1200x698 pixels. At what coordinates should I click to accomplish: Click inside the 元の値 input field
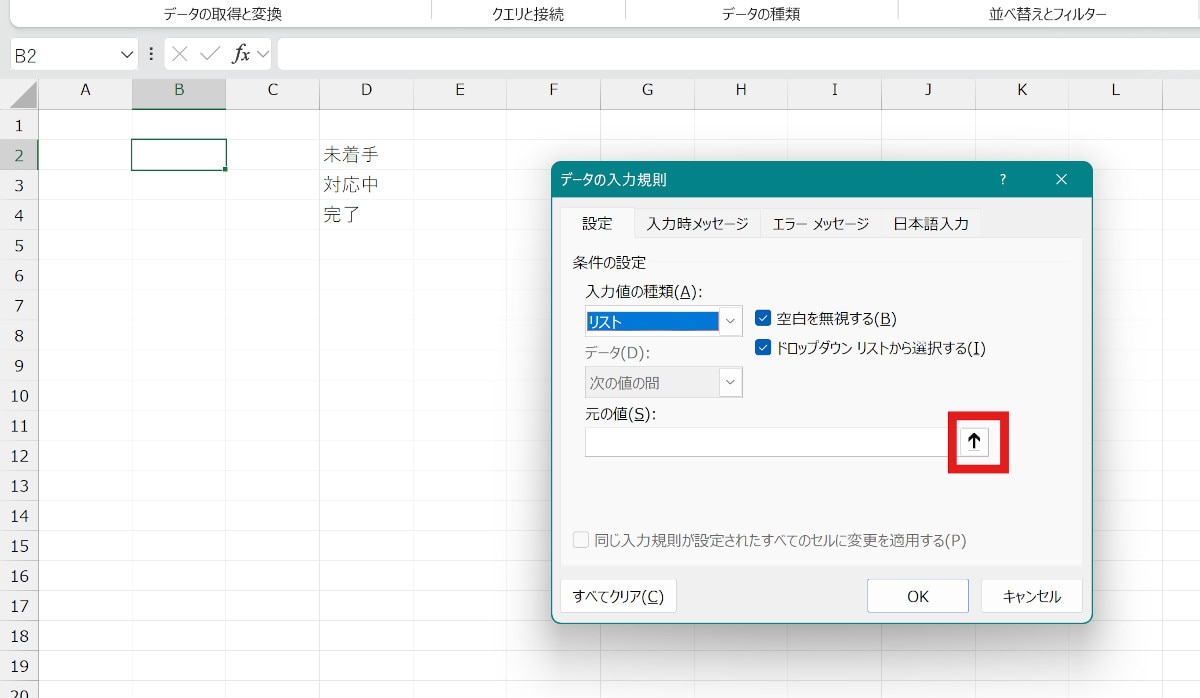coord(765,442)
